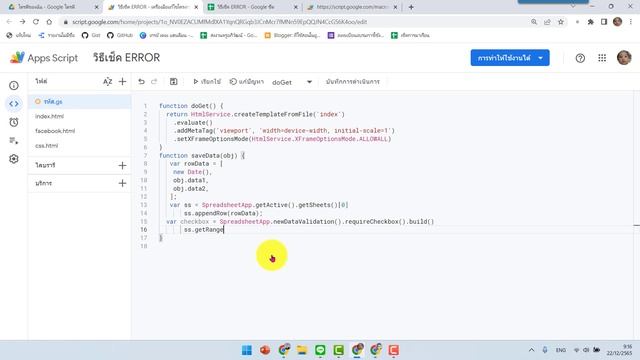
Task: Open the help question mark icon
Action: point(580,58)
